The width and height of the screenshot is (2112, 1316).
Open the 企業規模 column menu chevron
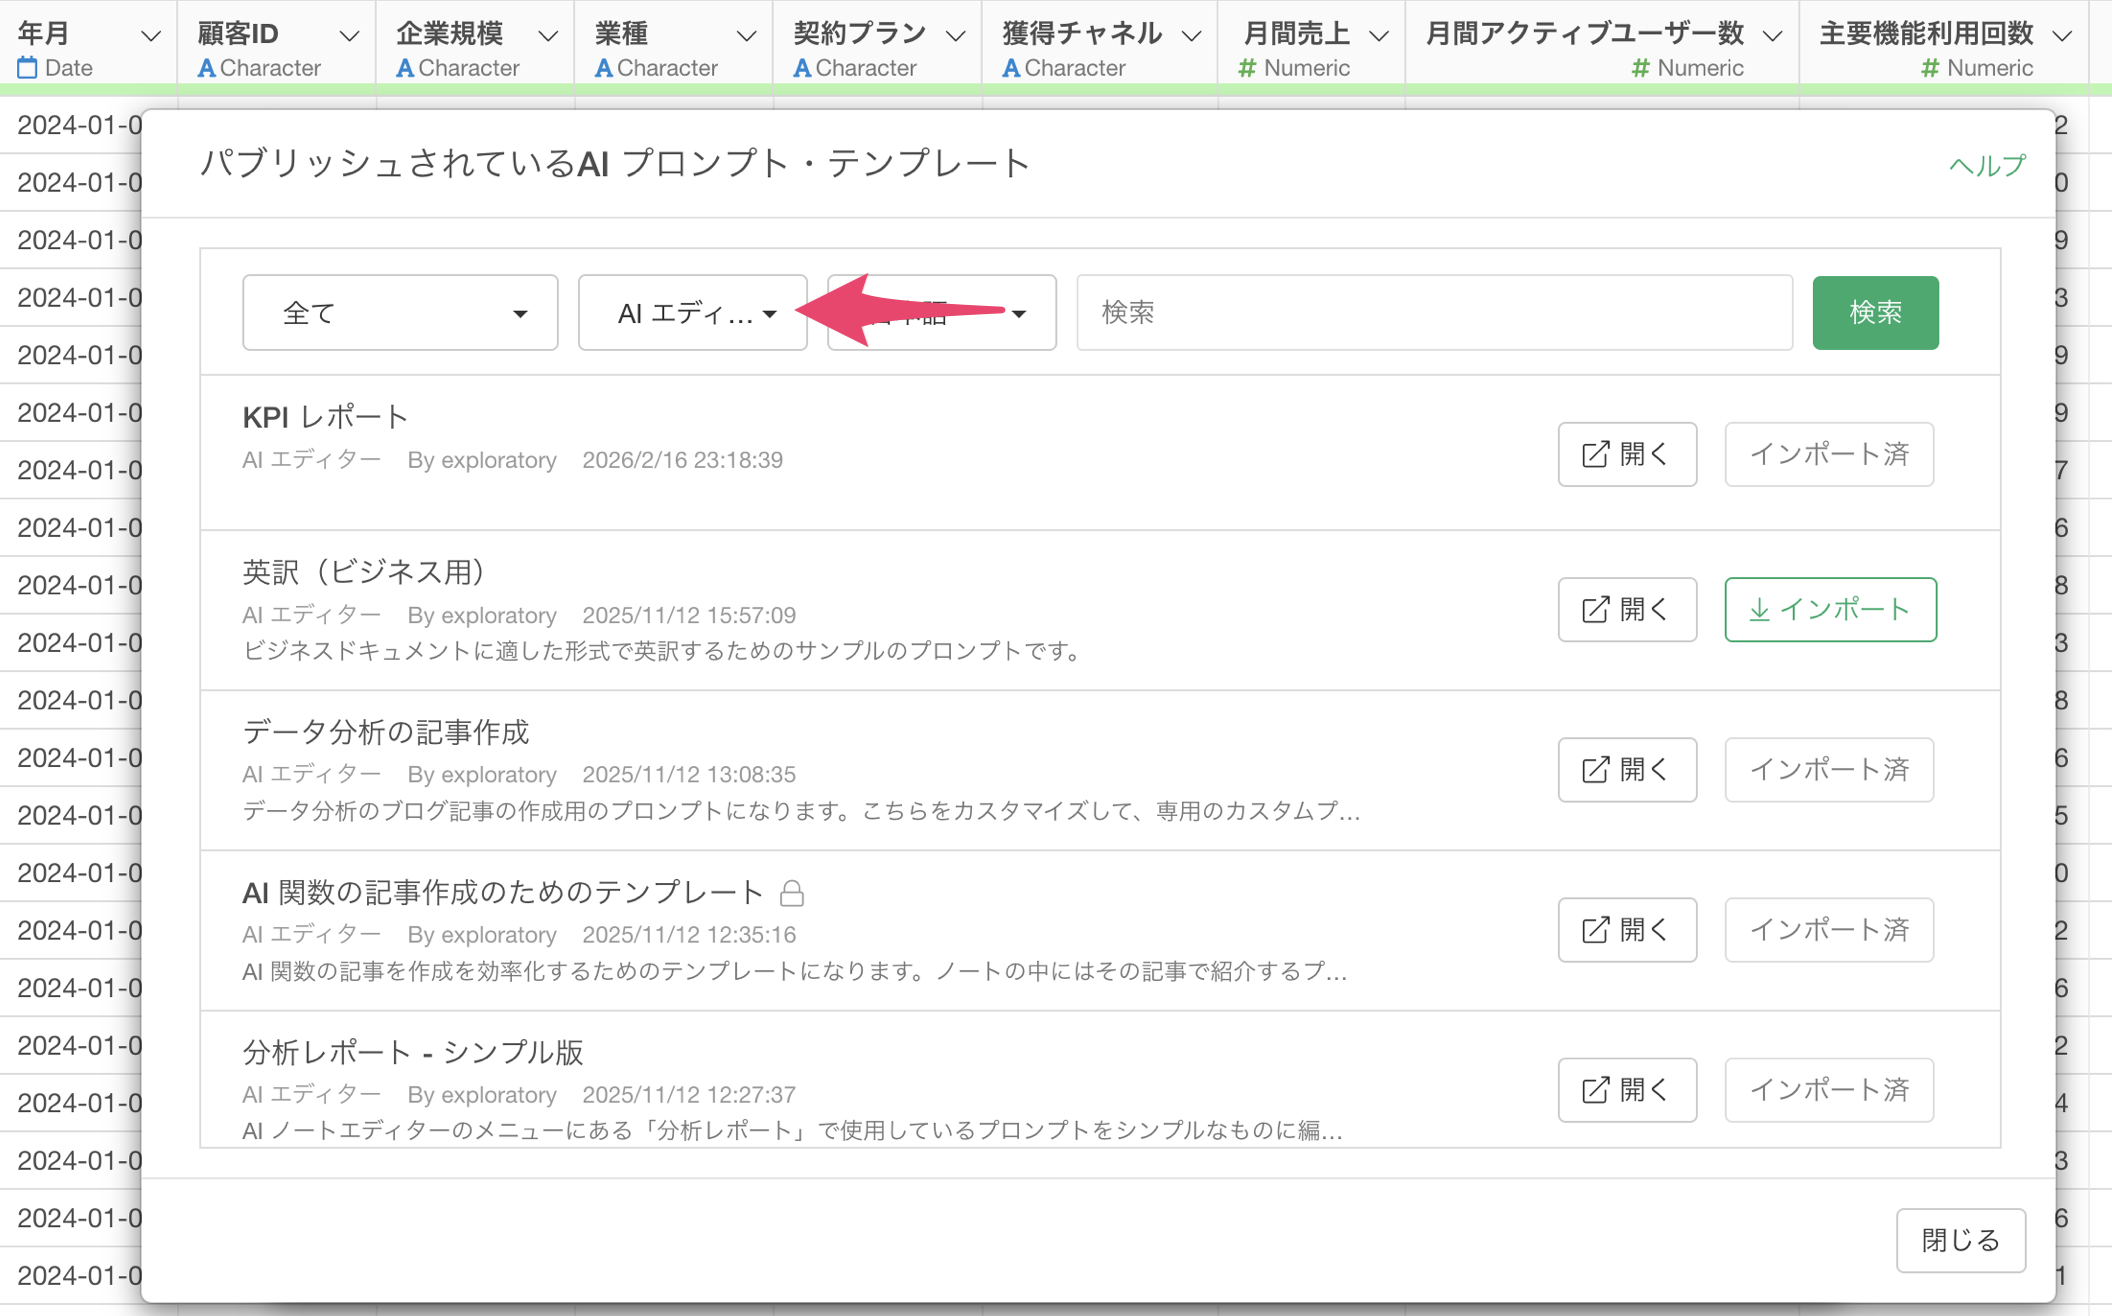point(547,36)
